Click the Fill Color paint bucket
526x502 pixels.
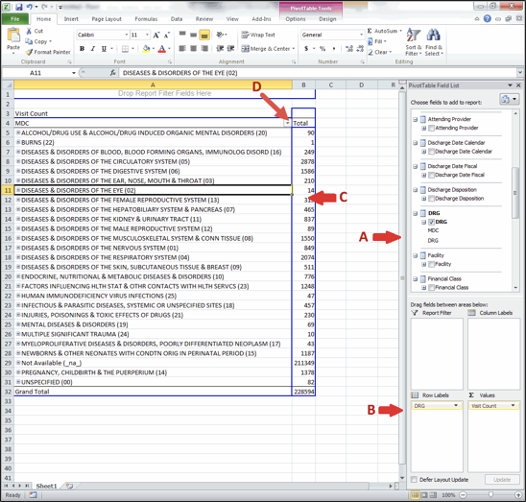tap(146, 49)
